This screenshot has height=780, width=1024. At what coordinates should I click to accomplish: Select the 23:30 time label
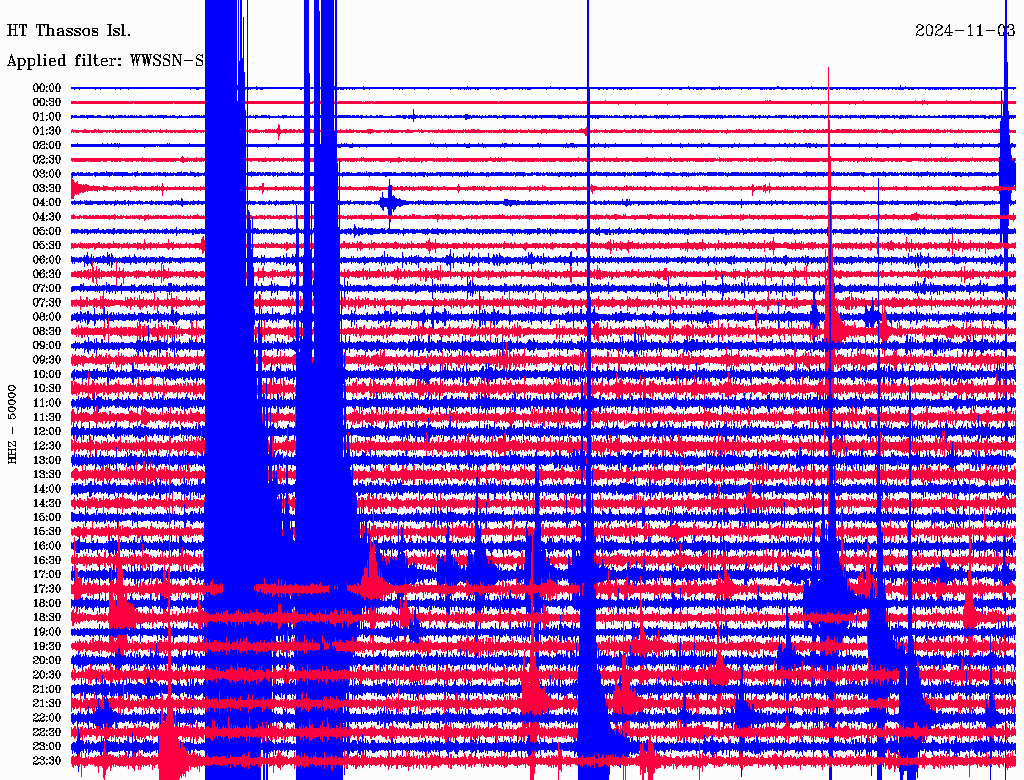coord(47,761)
